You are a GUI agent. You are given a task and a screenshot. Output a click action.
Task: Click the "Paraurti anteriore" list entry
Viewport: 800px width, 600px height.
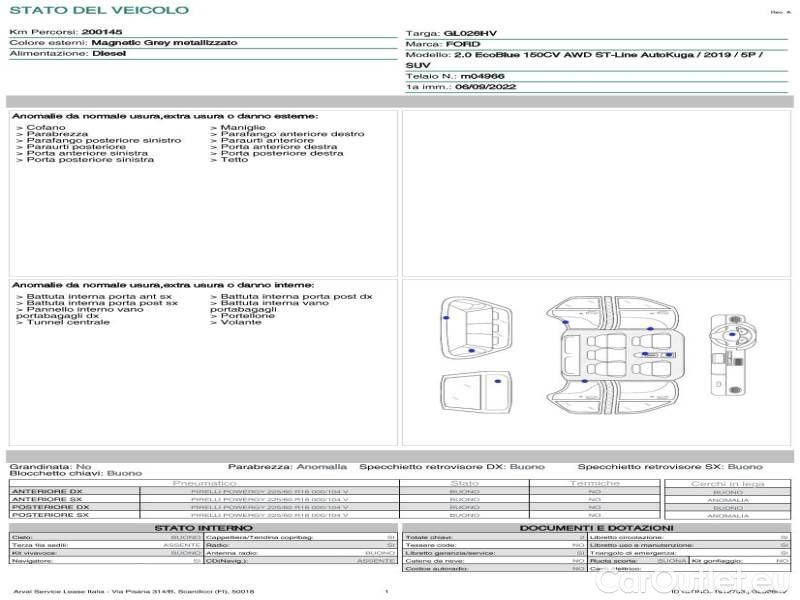[267, 140]
